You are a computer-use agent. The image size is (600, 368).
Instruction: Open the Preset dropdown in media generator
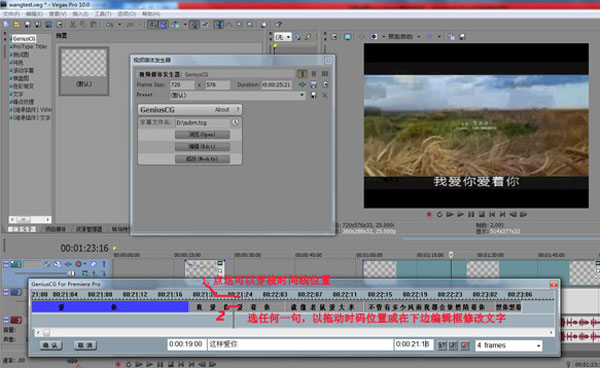tap(302, 95)
